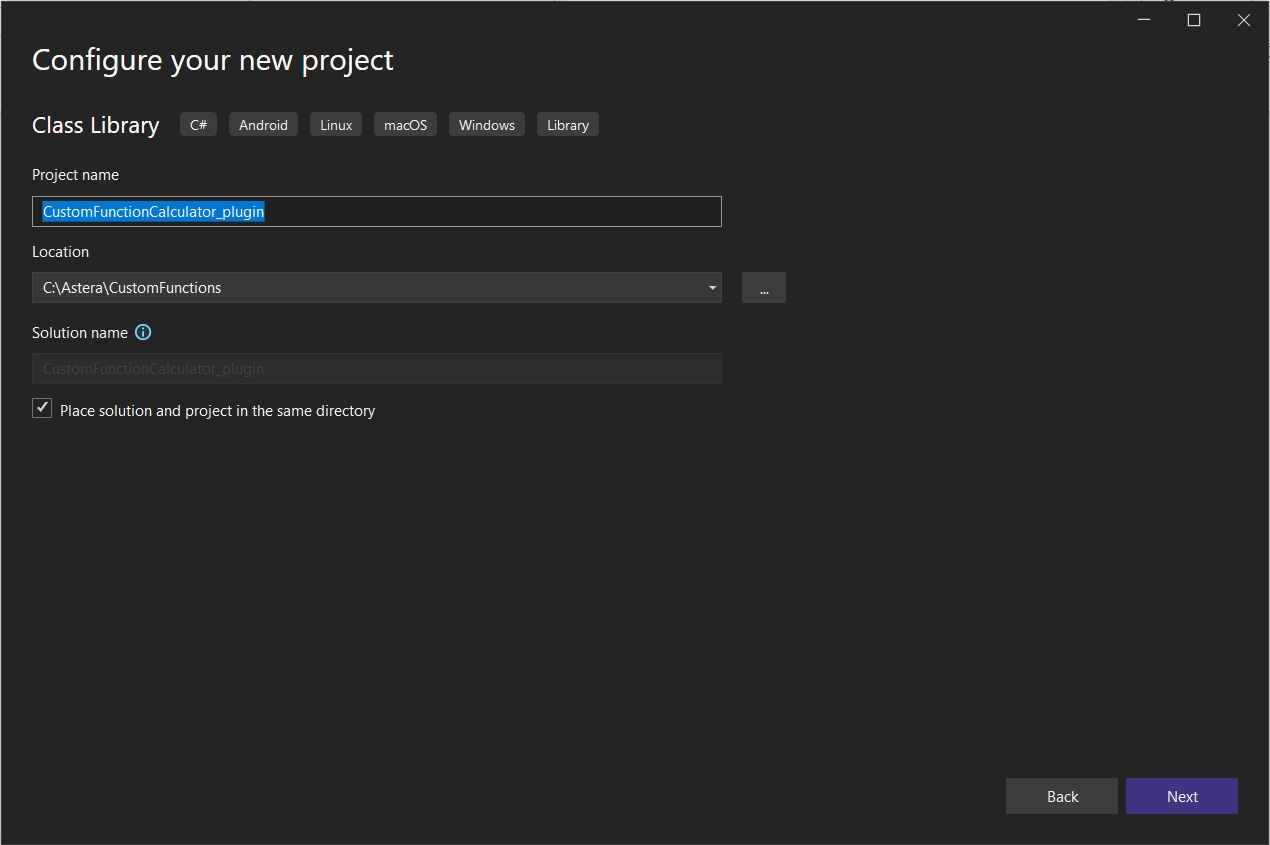Uncheck Place solution and project in same directory
Viewport: 1270px width, 845px height.
tap(42, 408)
